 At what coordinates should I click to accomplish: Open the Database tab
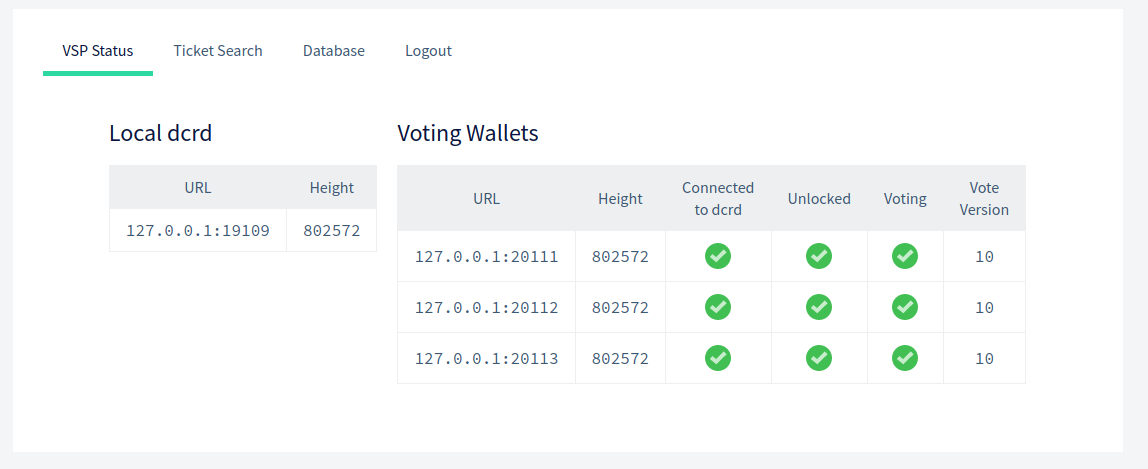coord(334,51)
